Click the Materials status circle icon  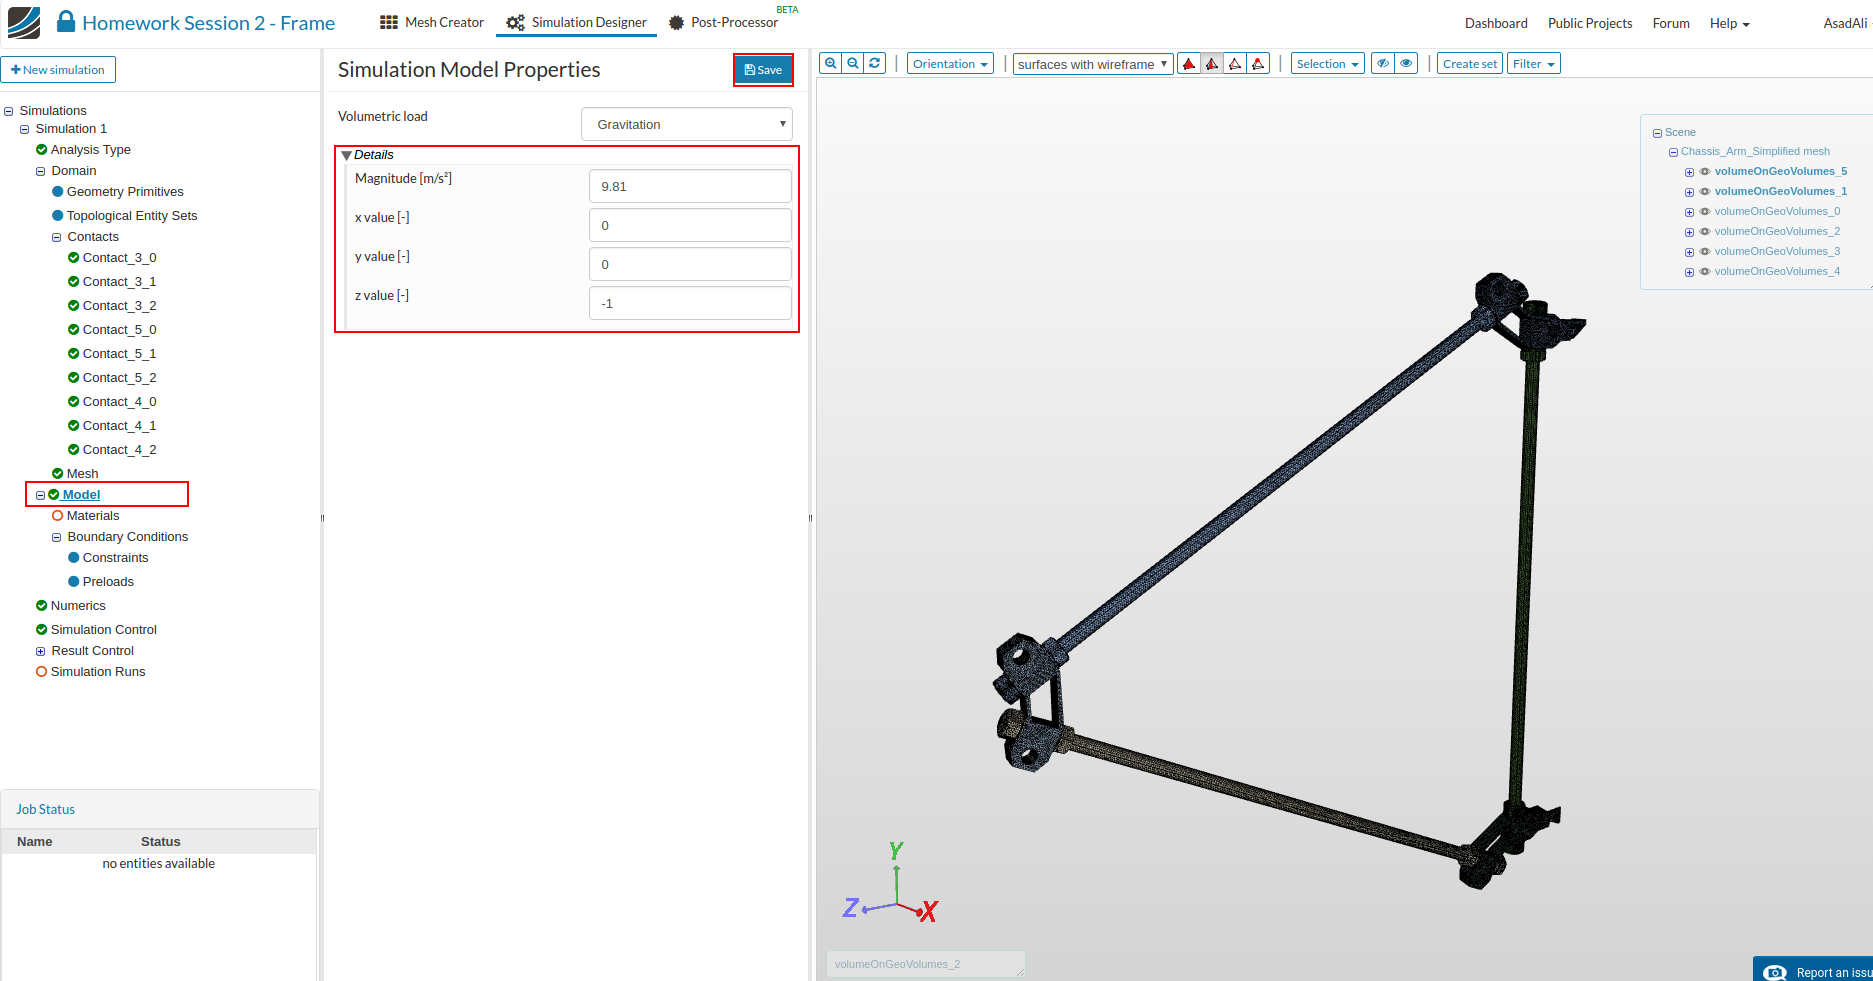(x=57, y=516)
